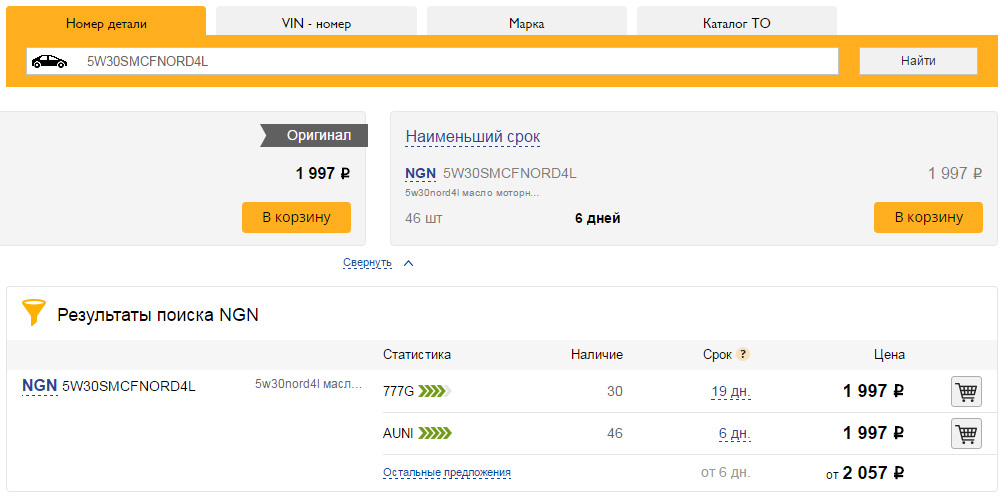Select part number 5W30SMCFNORD4L in results row
The height and width of the screenshot is (502, 1006).
coord(129,386)
